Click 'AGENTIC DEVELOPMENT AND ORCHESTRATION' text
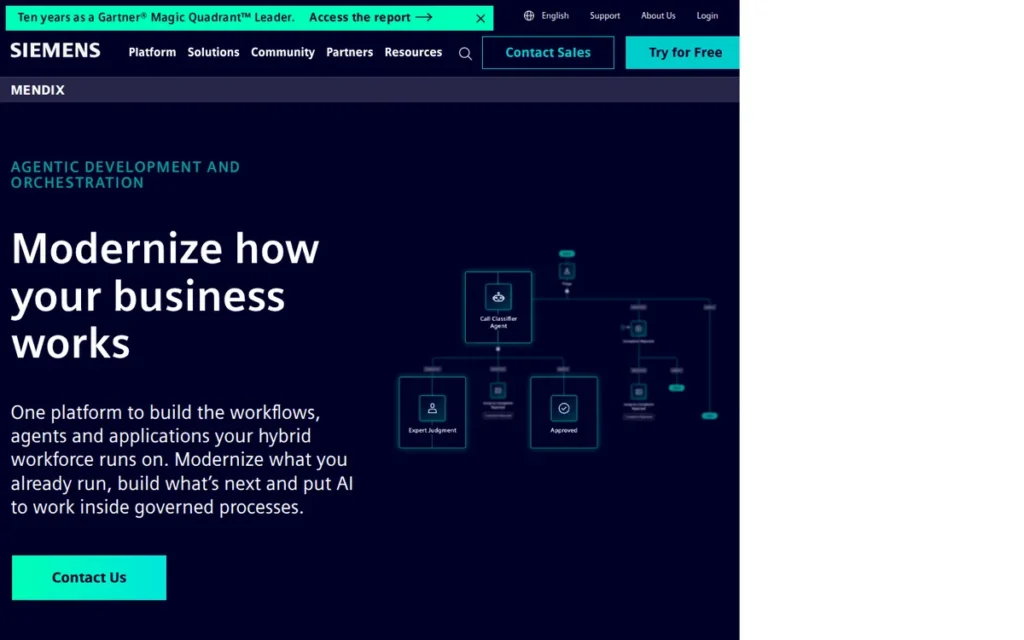This screenshot has height=640, width=1024. click(x=125, y=175)
